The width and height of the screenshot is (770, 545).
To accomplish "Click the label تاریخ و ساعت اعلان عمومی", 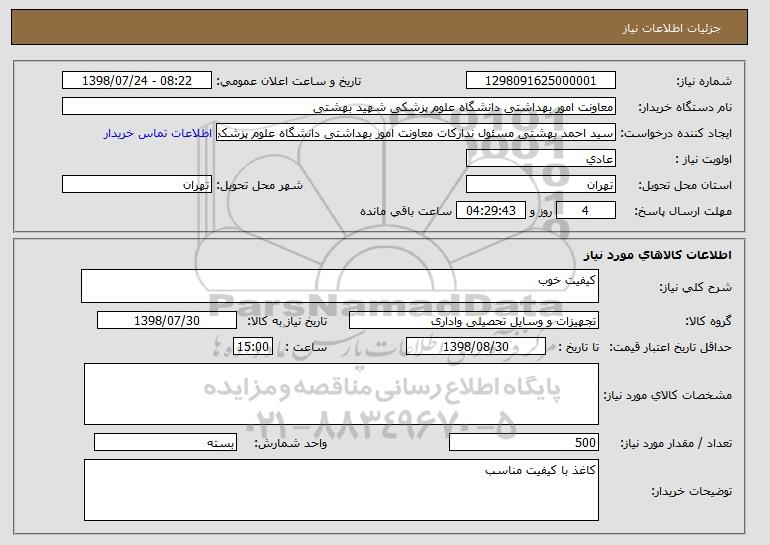I will click(289, 82).
